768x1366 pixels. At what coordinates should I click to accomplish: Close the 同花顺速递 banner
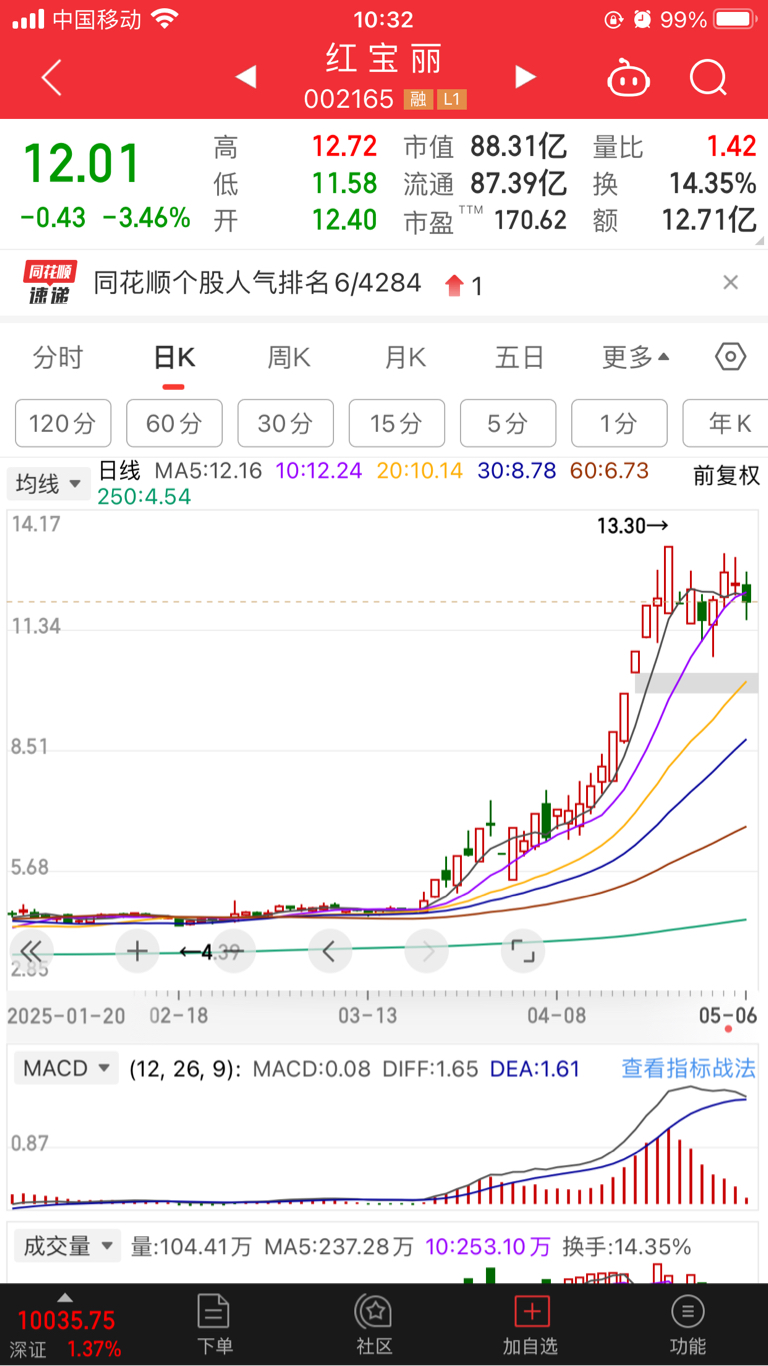(x=731, y=283)
